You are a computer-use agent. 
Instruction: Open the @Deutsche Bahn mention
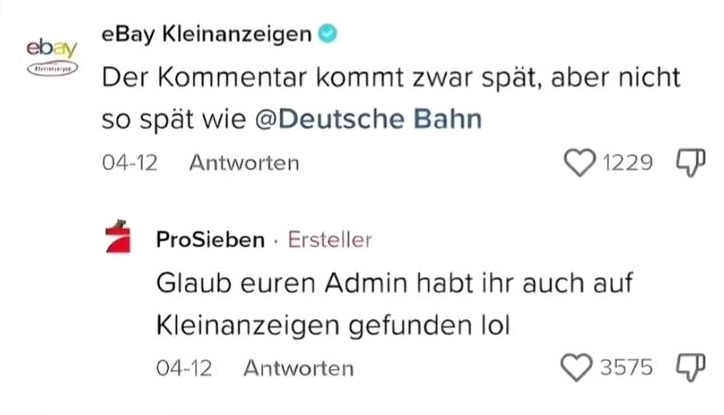click(368, 119)
